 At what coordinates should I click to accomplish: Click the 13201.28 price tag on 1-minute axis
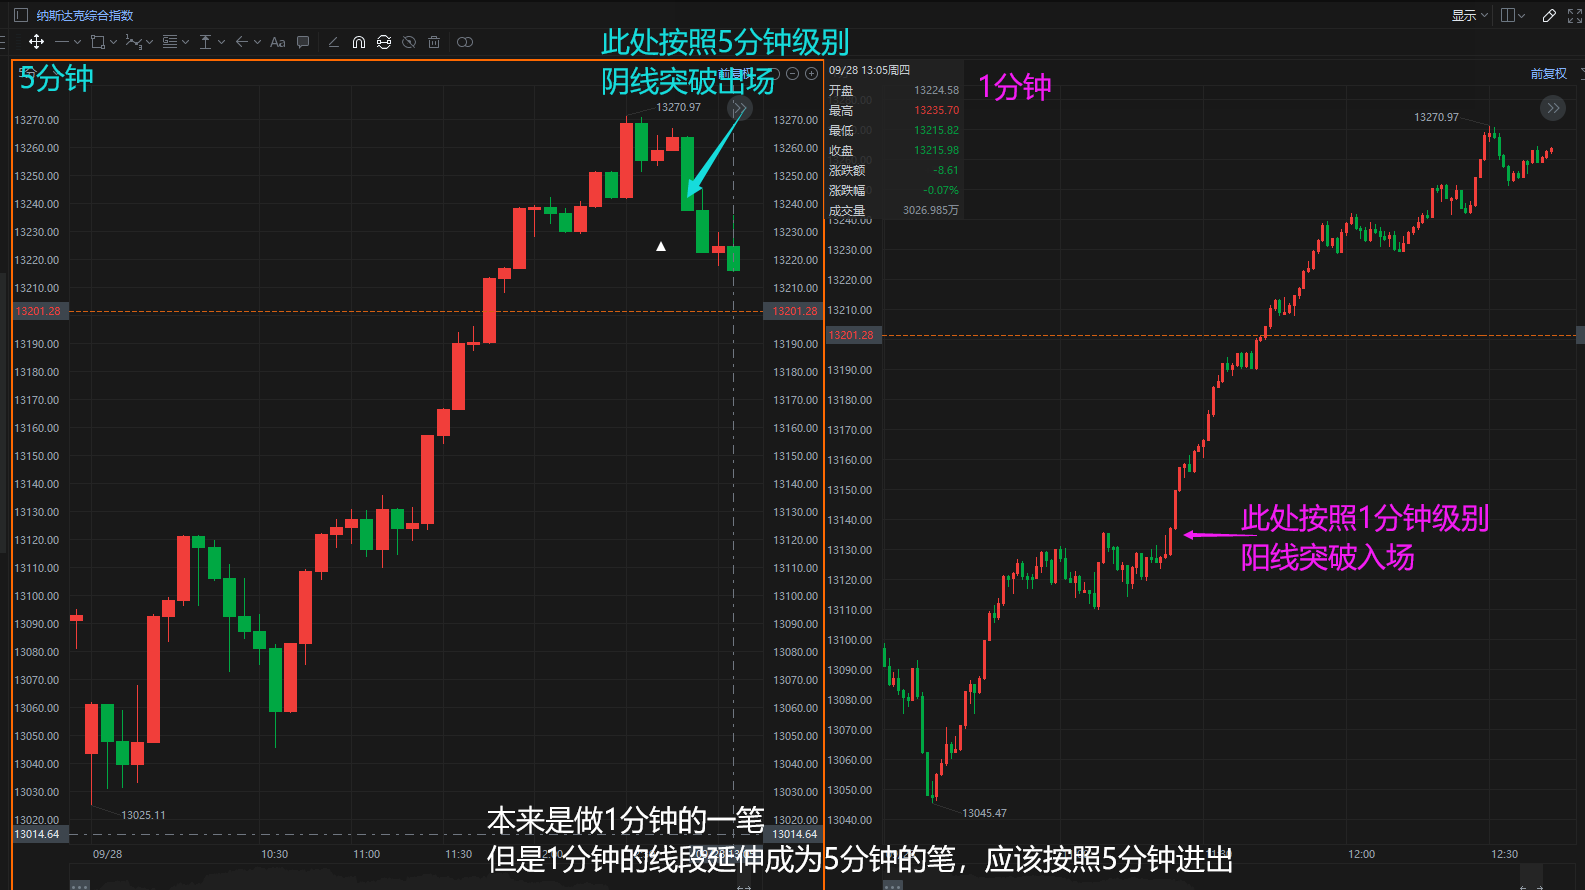(x=852, y=335)
